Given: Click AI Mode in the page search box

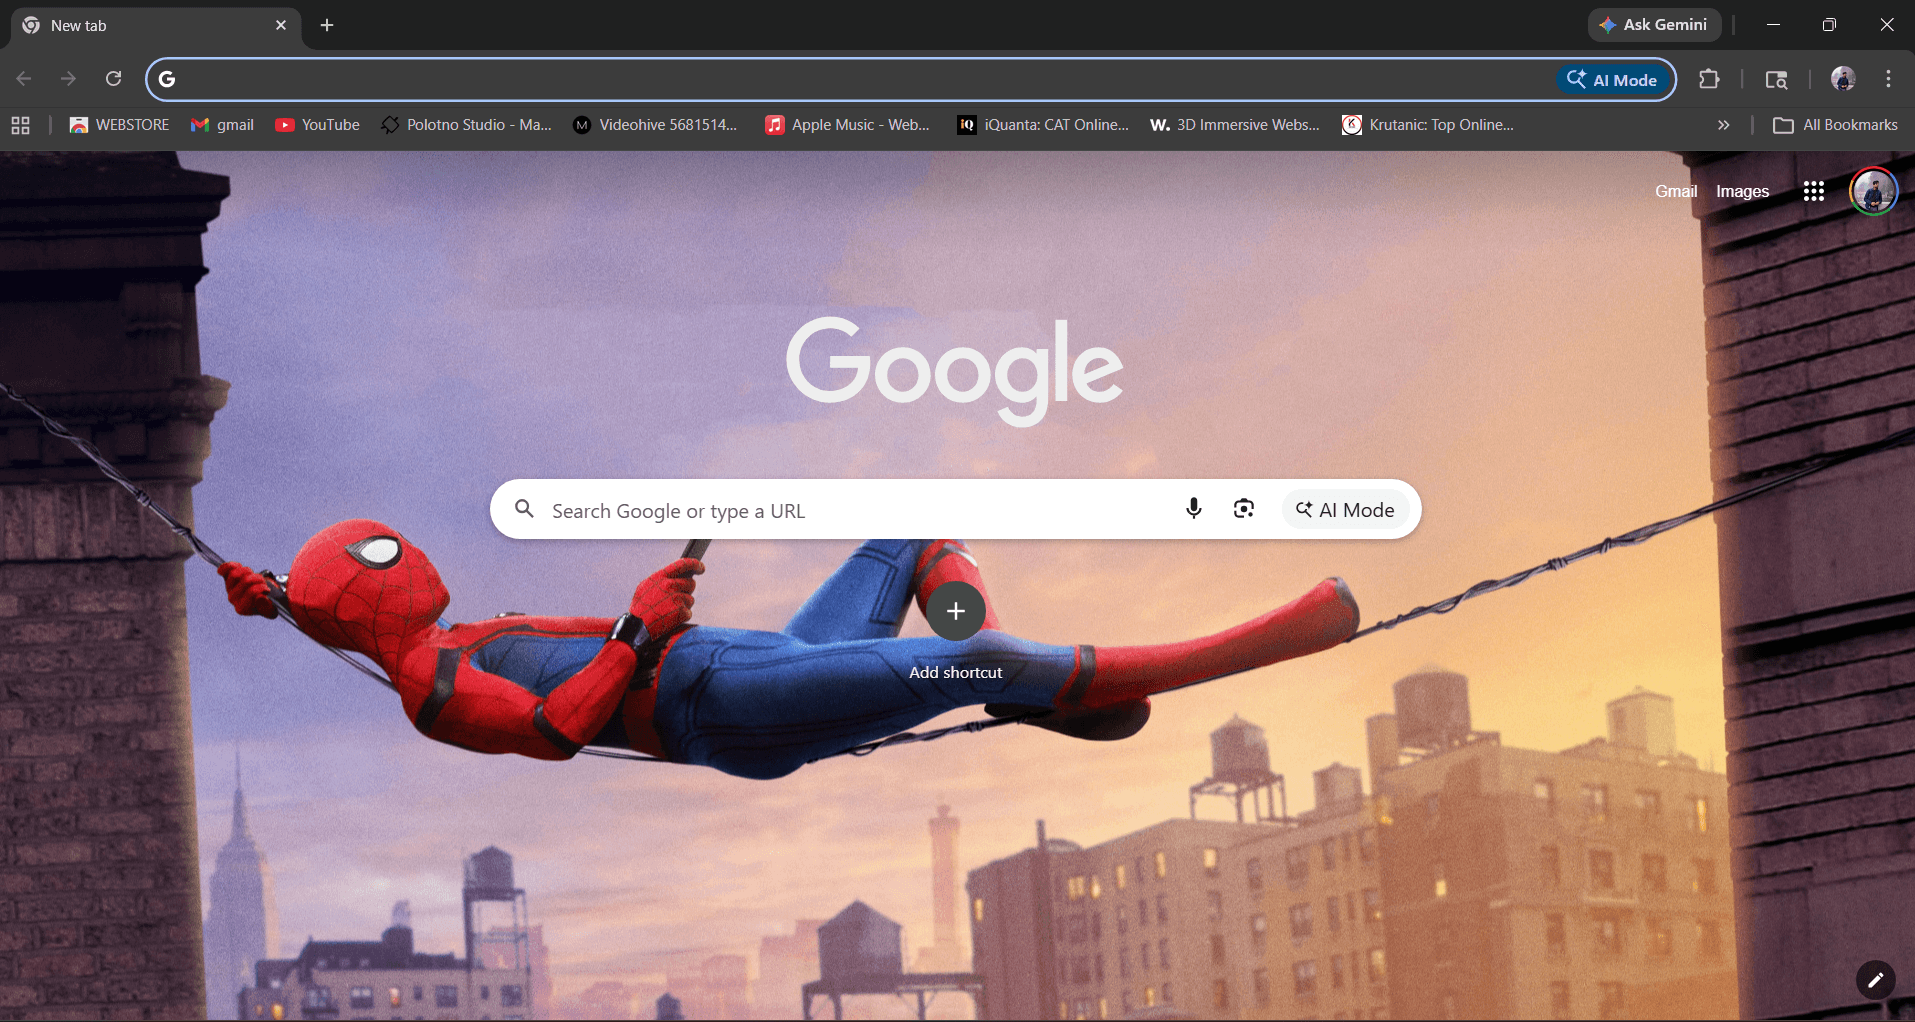Looking at the screenshot, I should click(1345, 510).
